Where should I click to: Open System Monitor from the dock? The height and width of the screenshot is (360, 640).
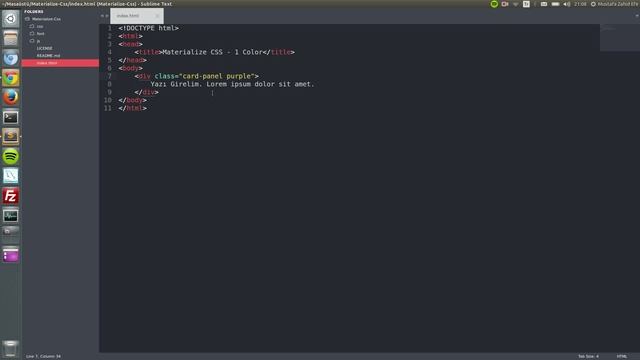coord(11,216)
